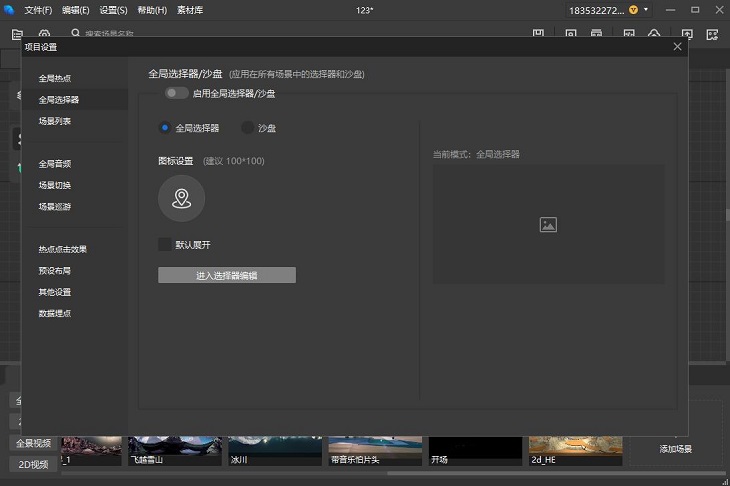
Task: Switch to 全局热点 in settings sidebar
Action: click(x=55, y=78)
